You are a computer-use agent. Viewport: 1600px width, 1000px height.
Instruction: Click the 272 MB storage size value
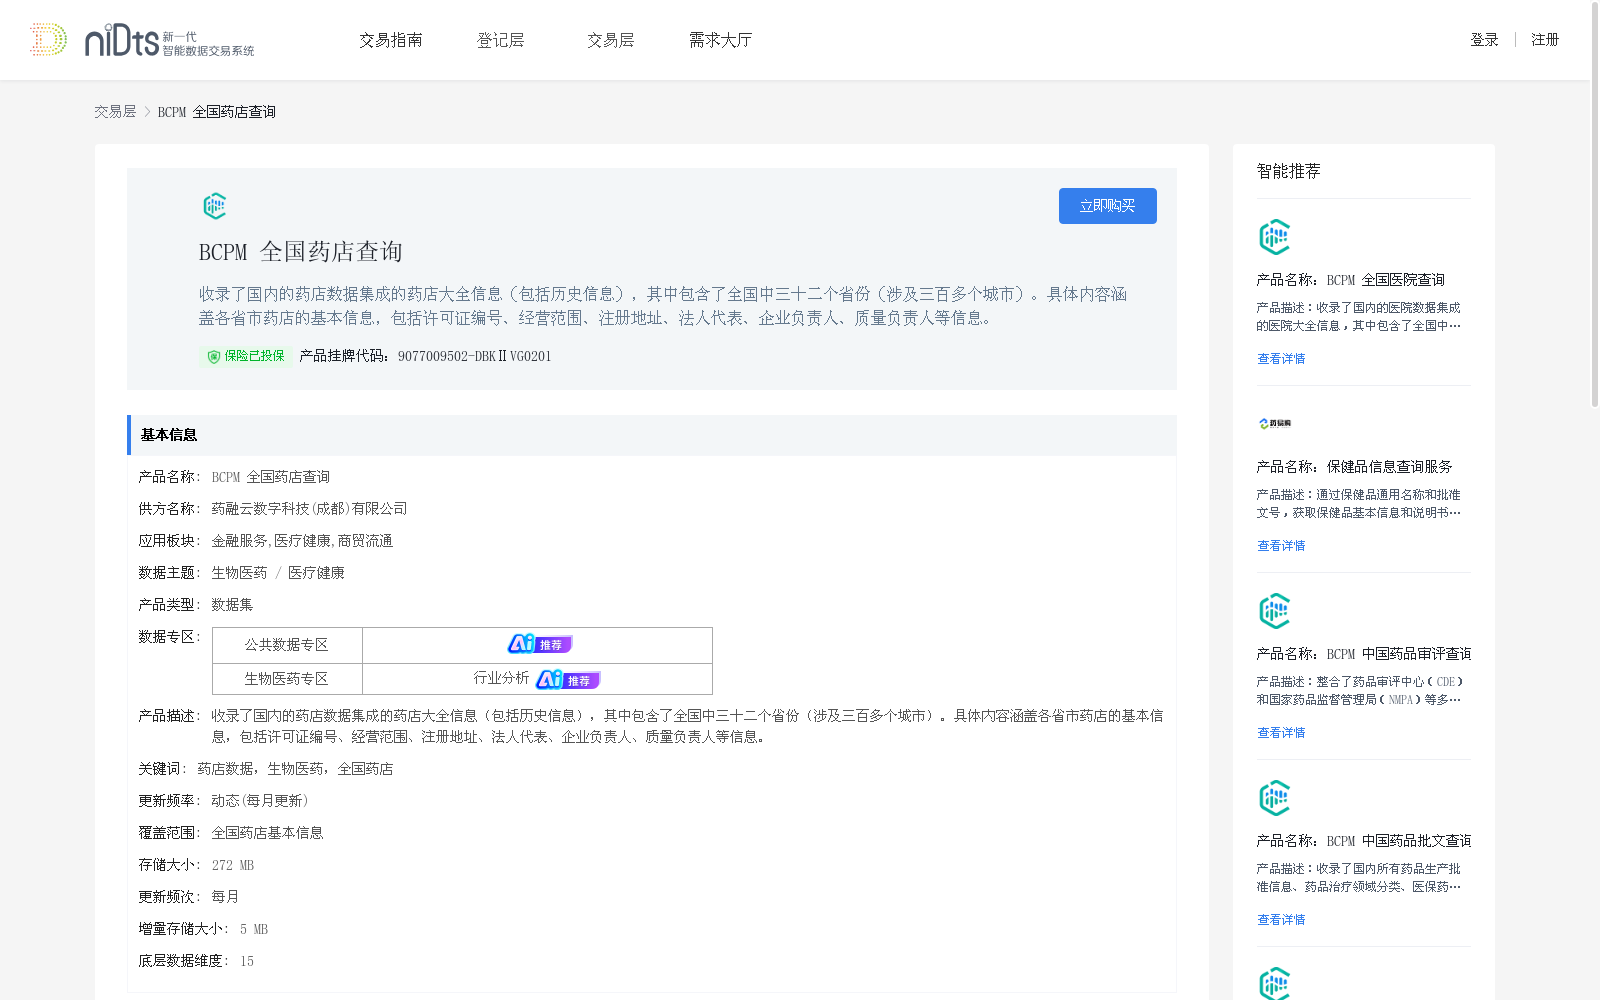(x=233, y=865)
